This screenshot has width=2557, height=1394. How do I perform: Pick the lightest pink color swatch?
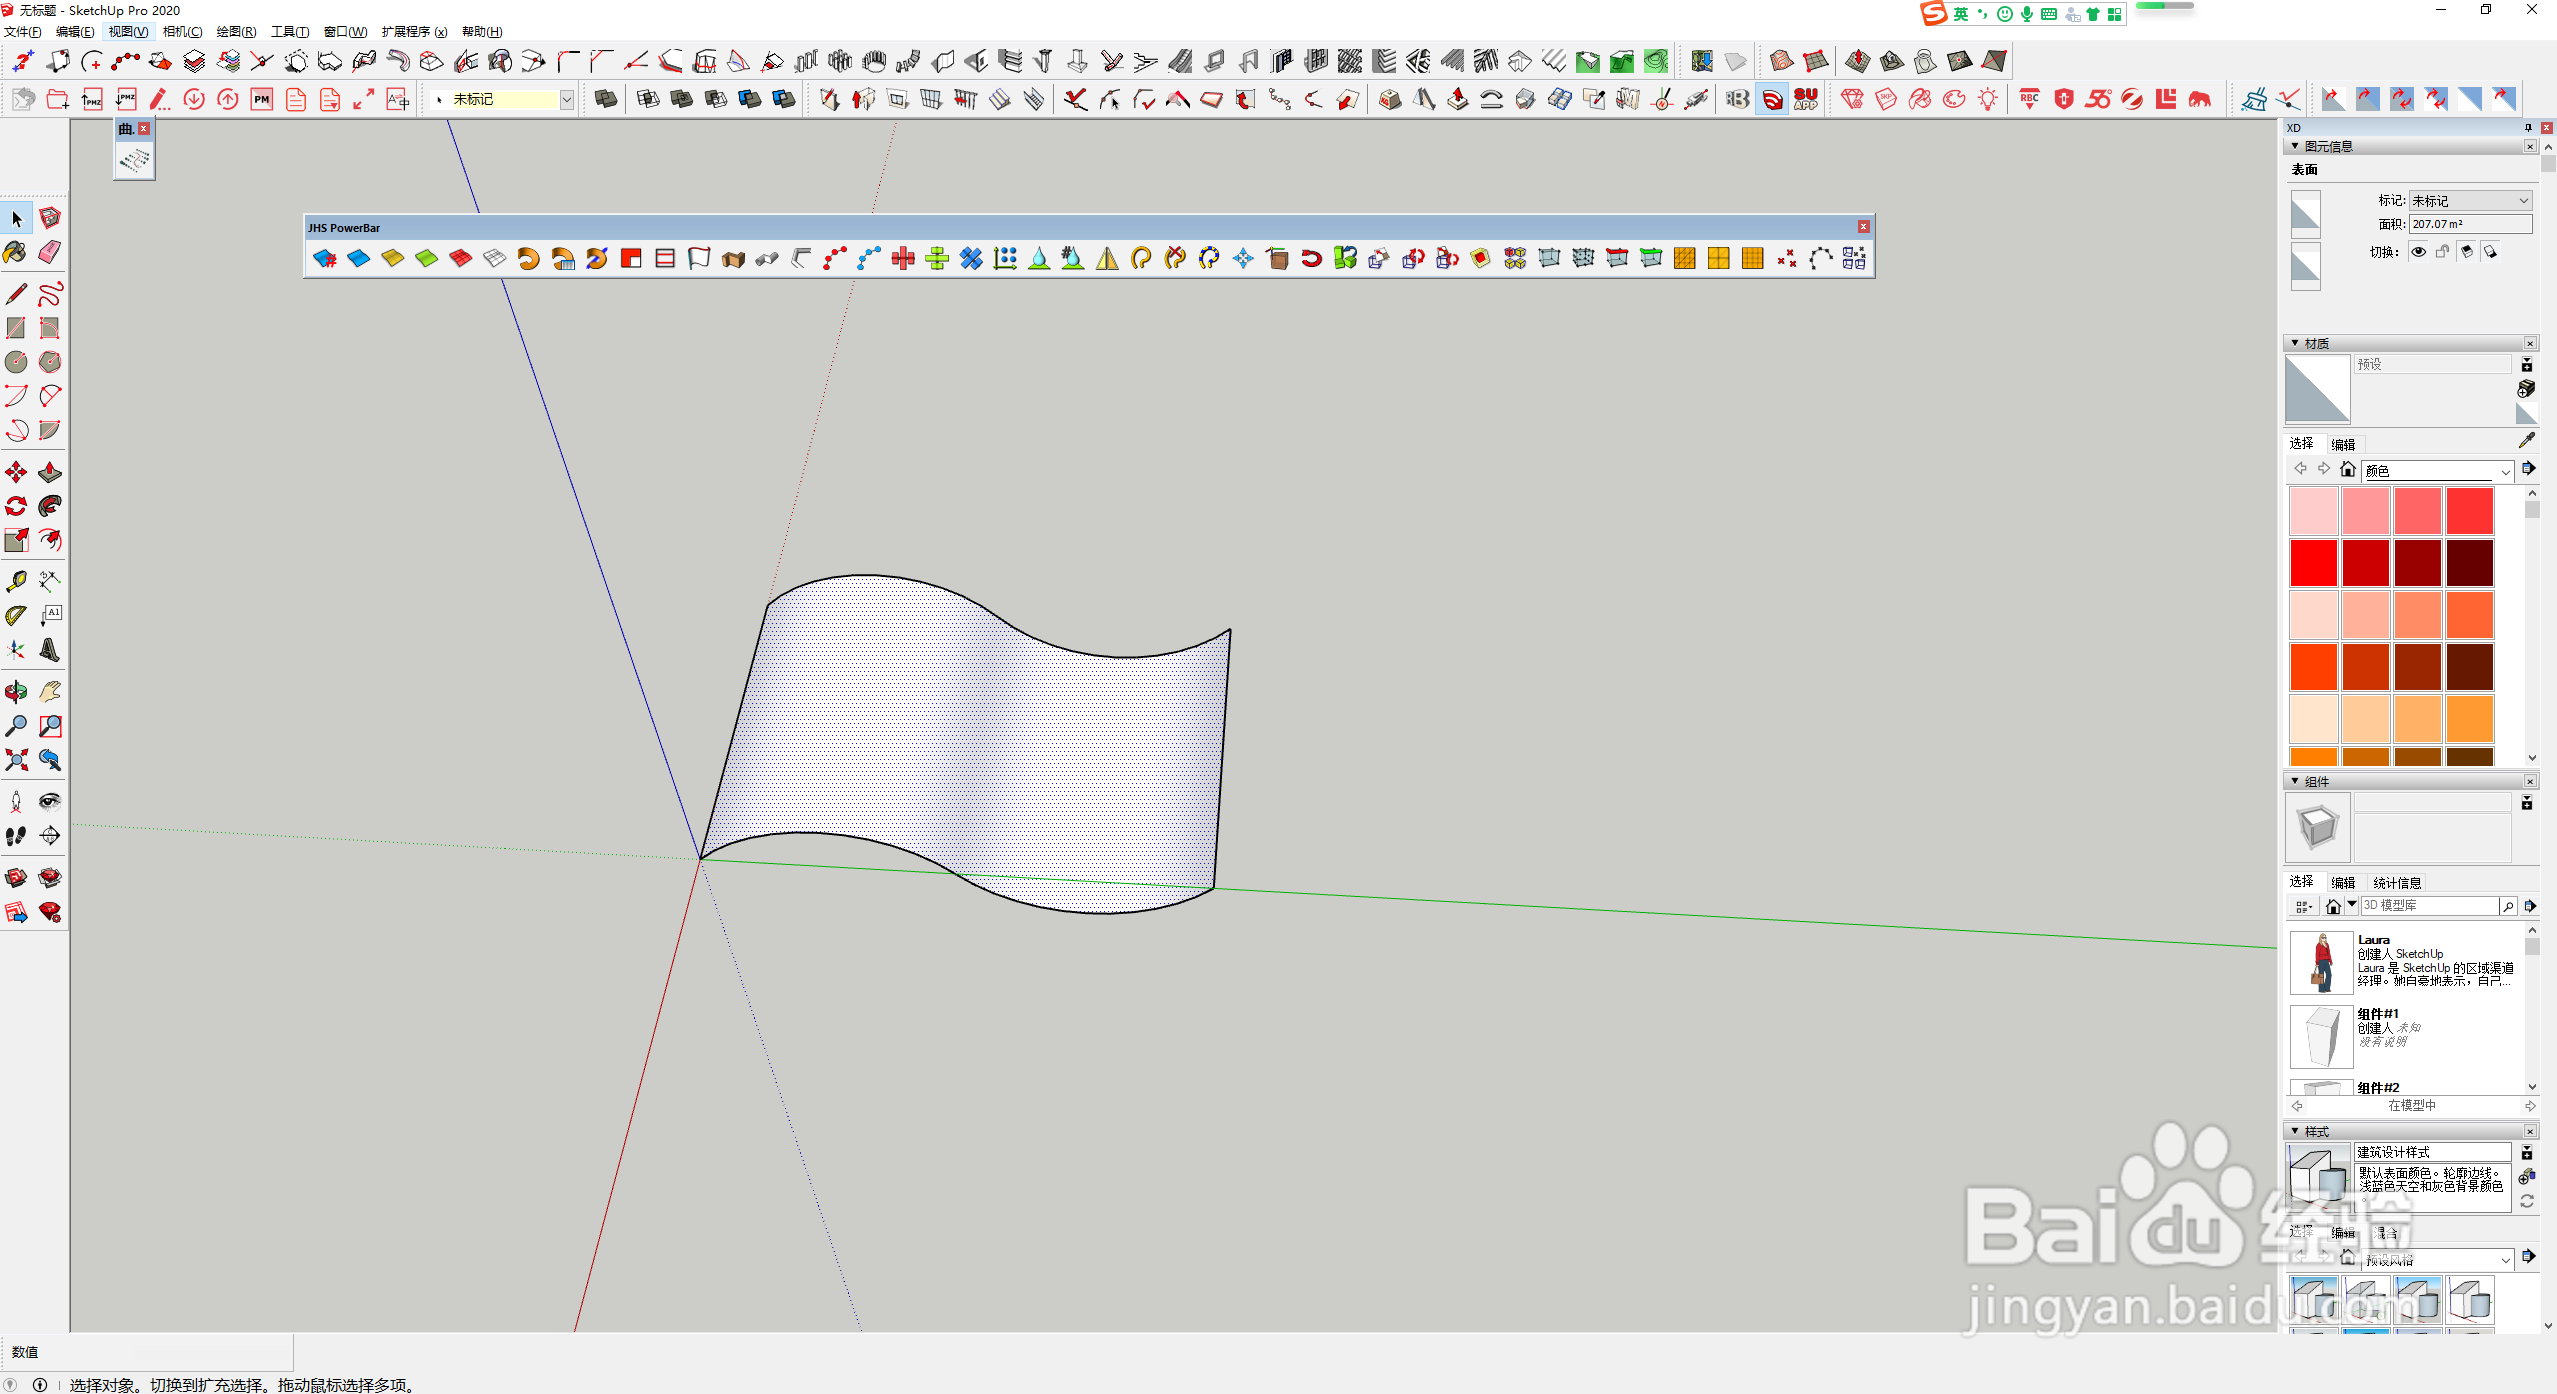[x=2313, y=511]
